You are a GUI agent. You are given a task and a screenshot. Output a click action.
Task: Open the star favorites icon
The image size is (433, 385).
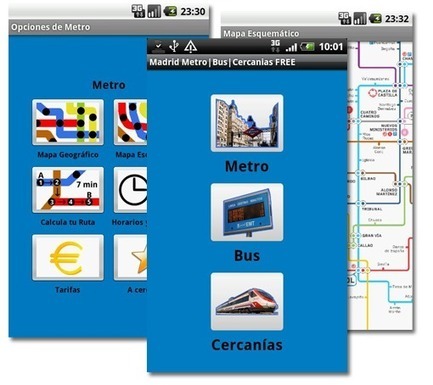coord(131,257)
